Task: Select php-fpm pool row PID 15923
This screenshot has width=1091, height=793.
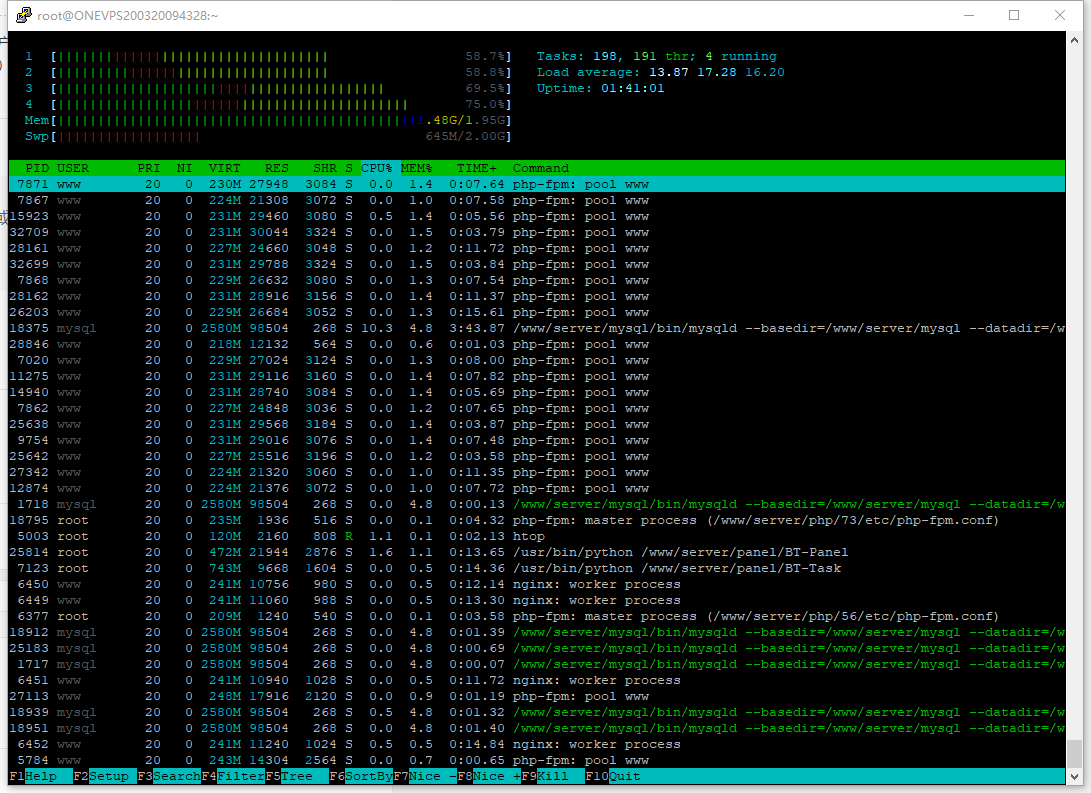Action: click(x=536, y=216)
